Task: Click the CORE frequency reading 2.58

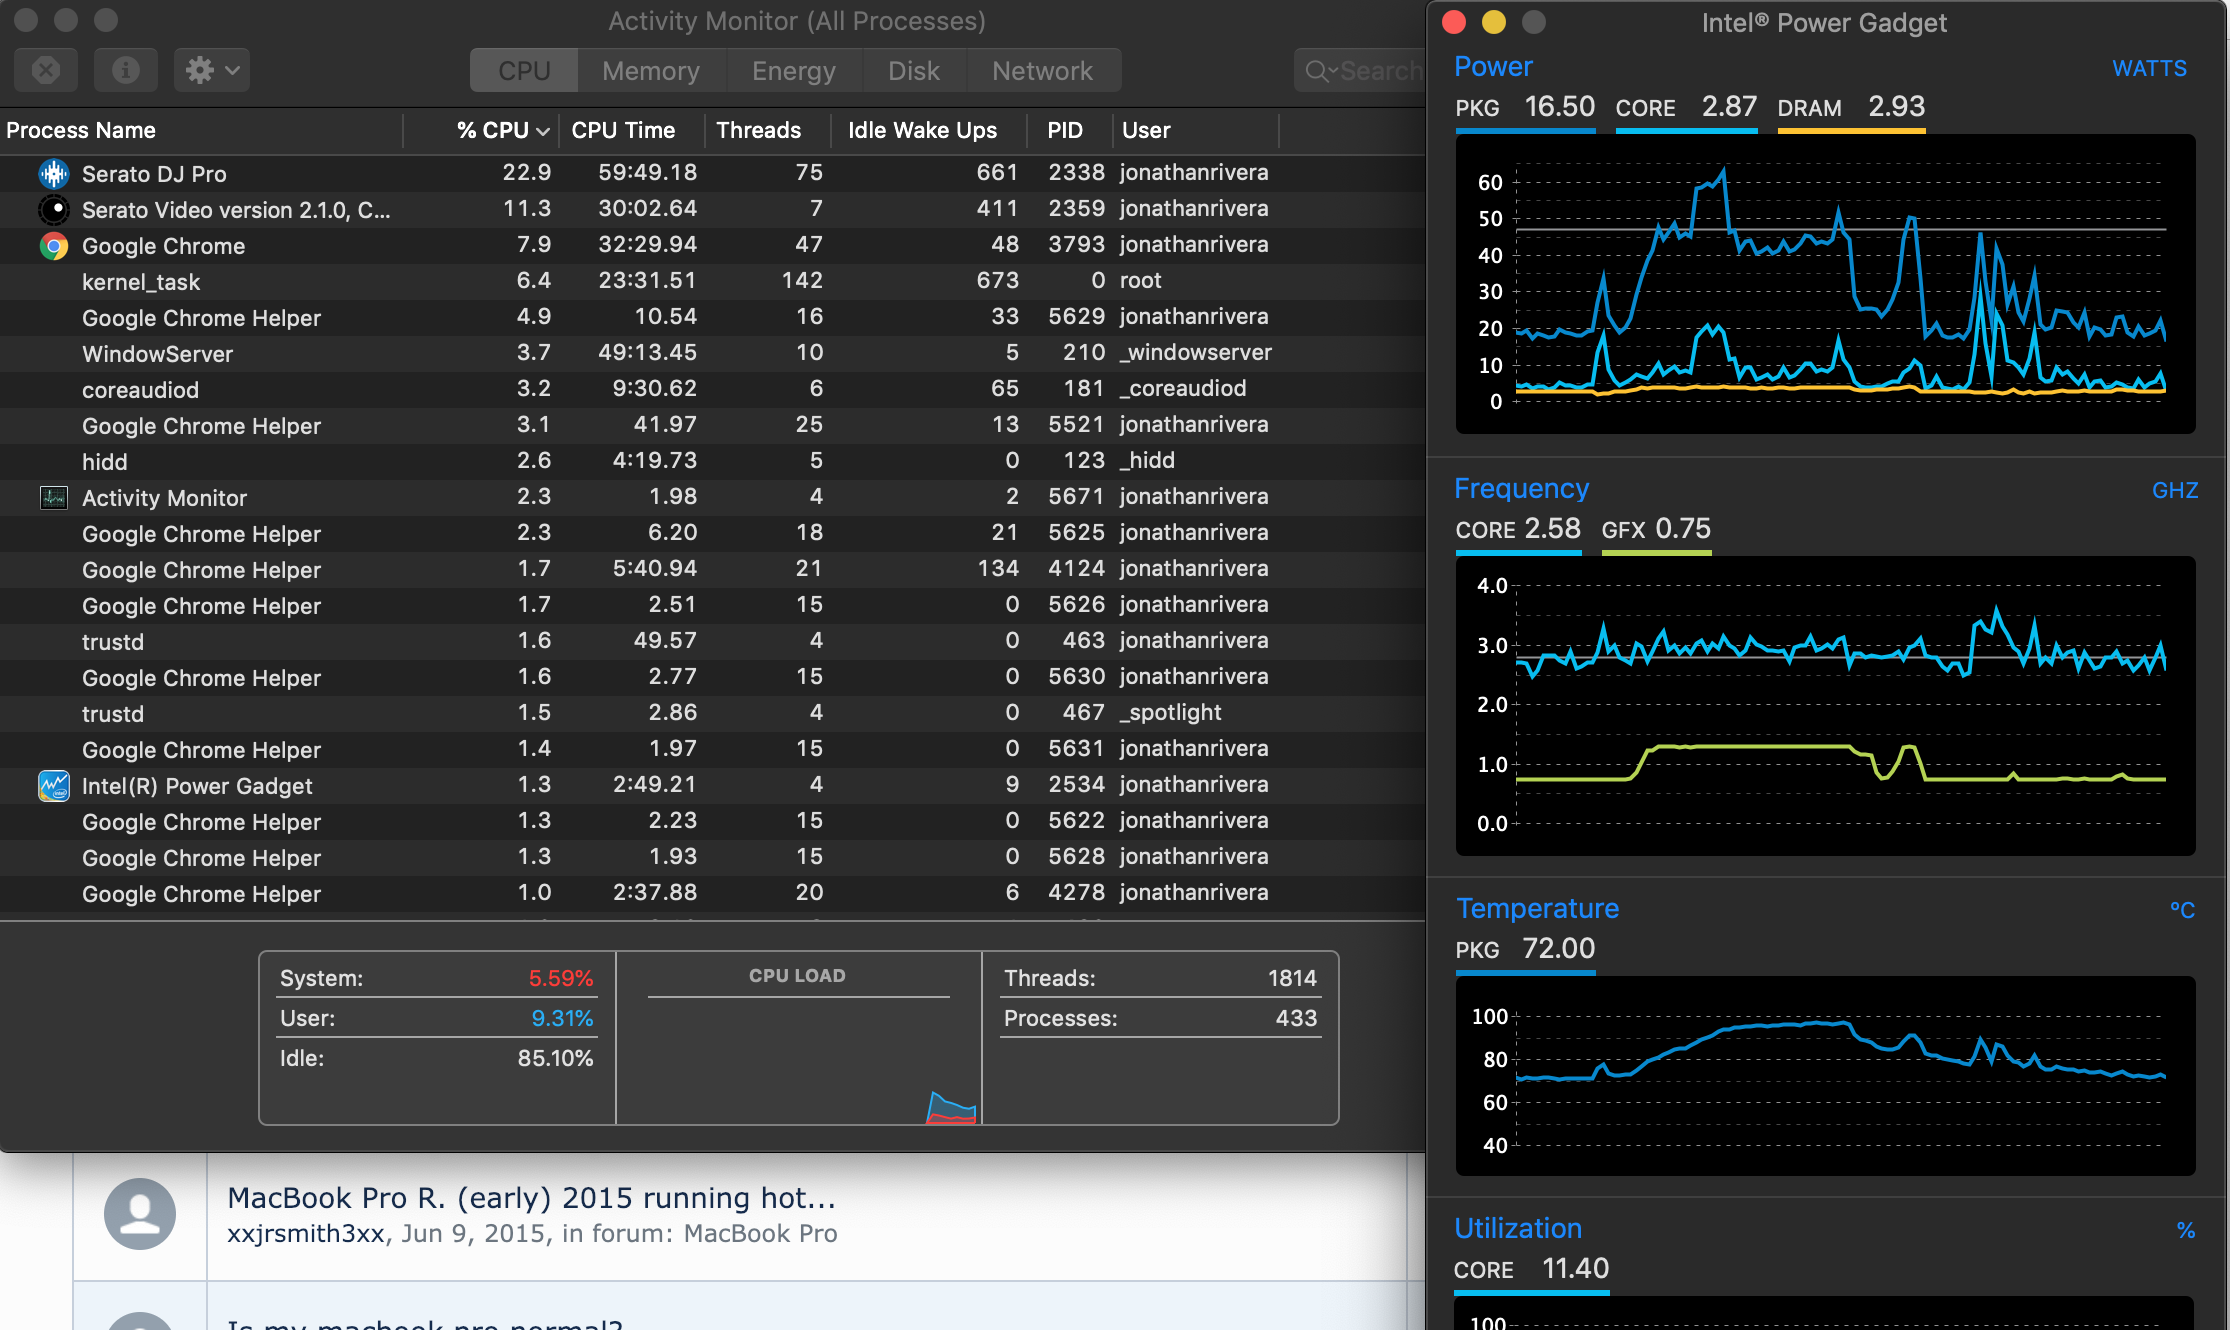Action: [1552, 529]
